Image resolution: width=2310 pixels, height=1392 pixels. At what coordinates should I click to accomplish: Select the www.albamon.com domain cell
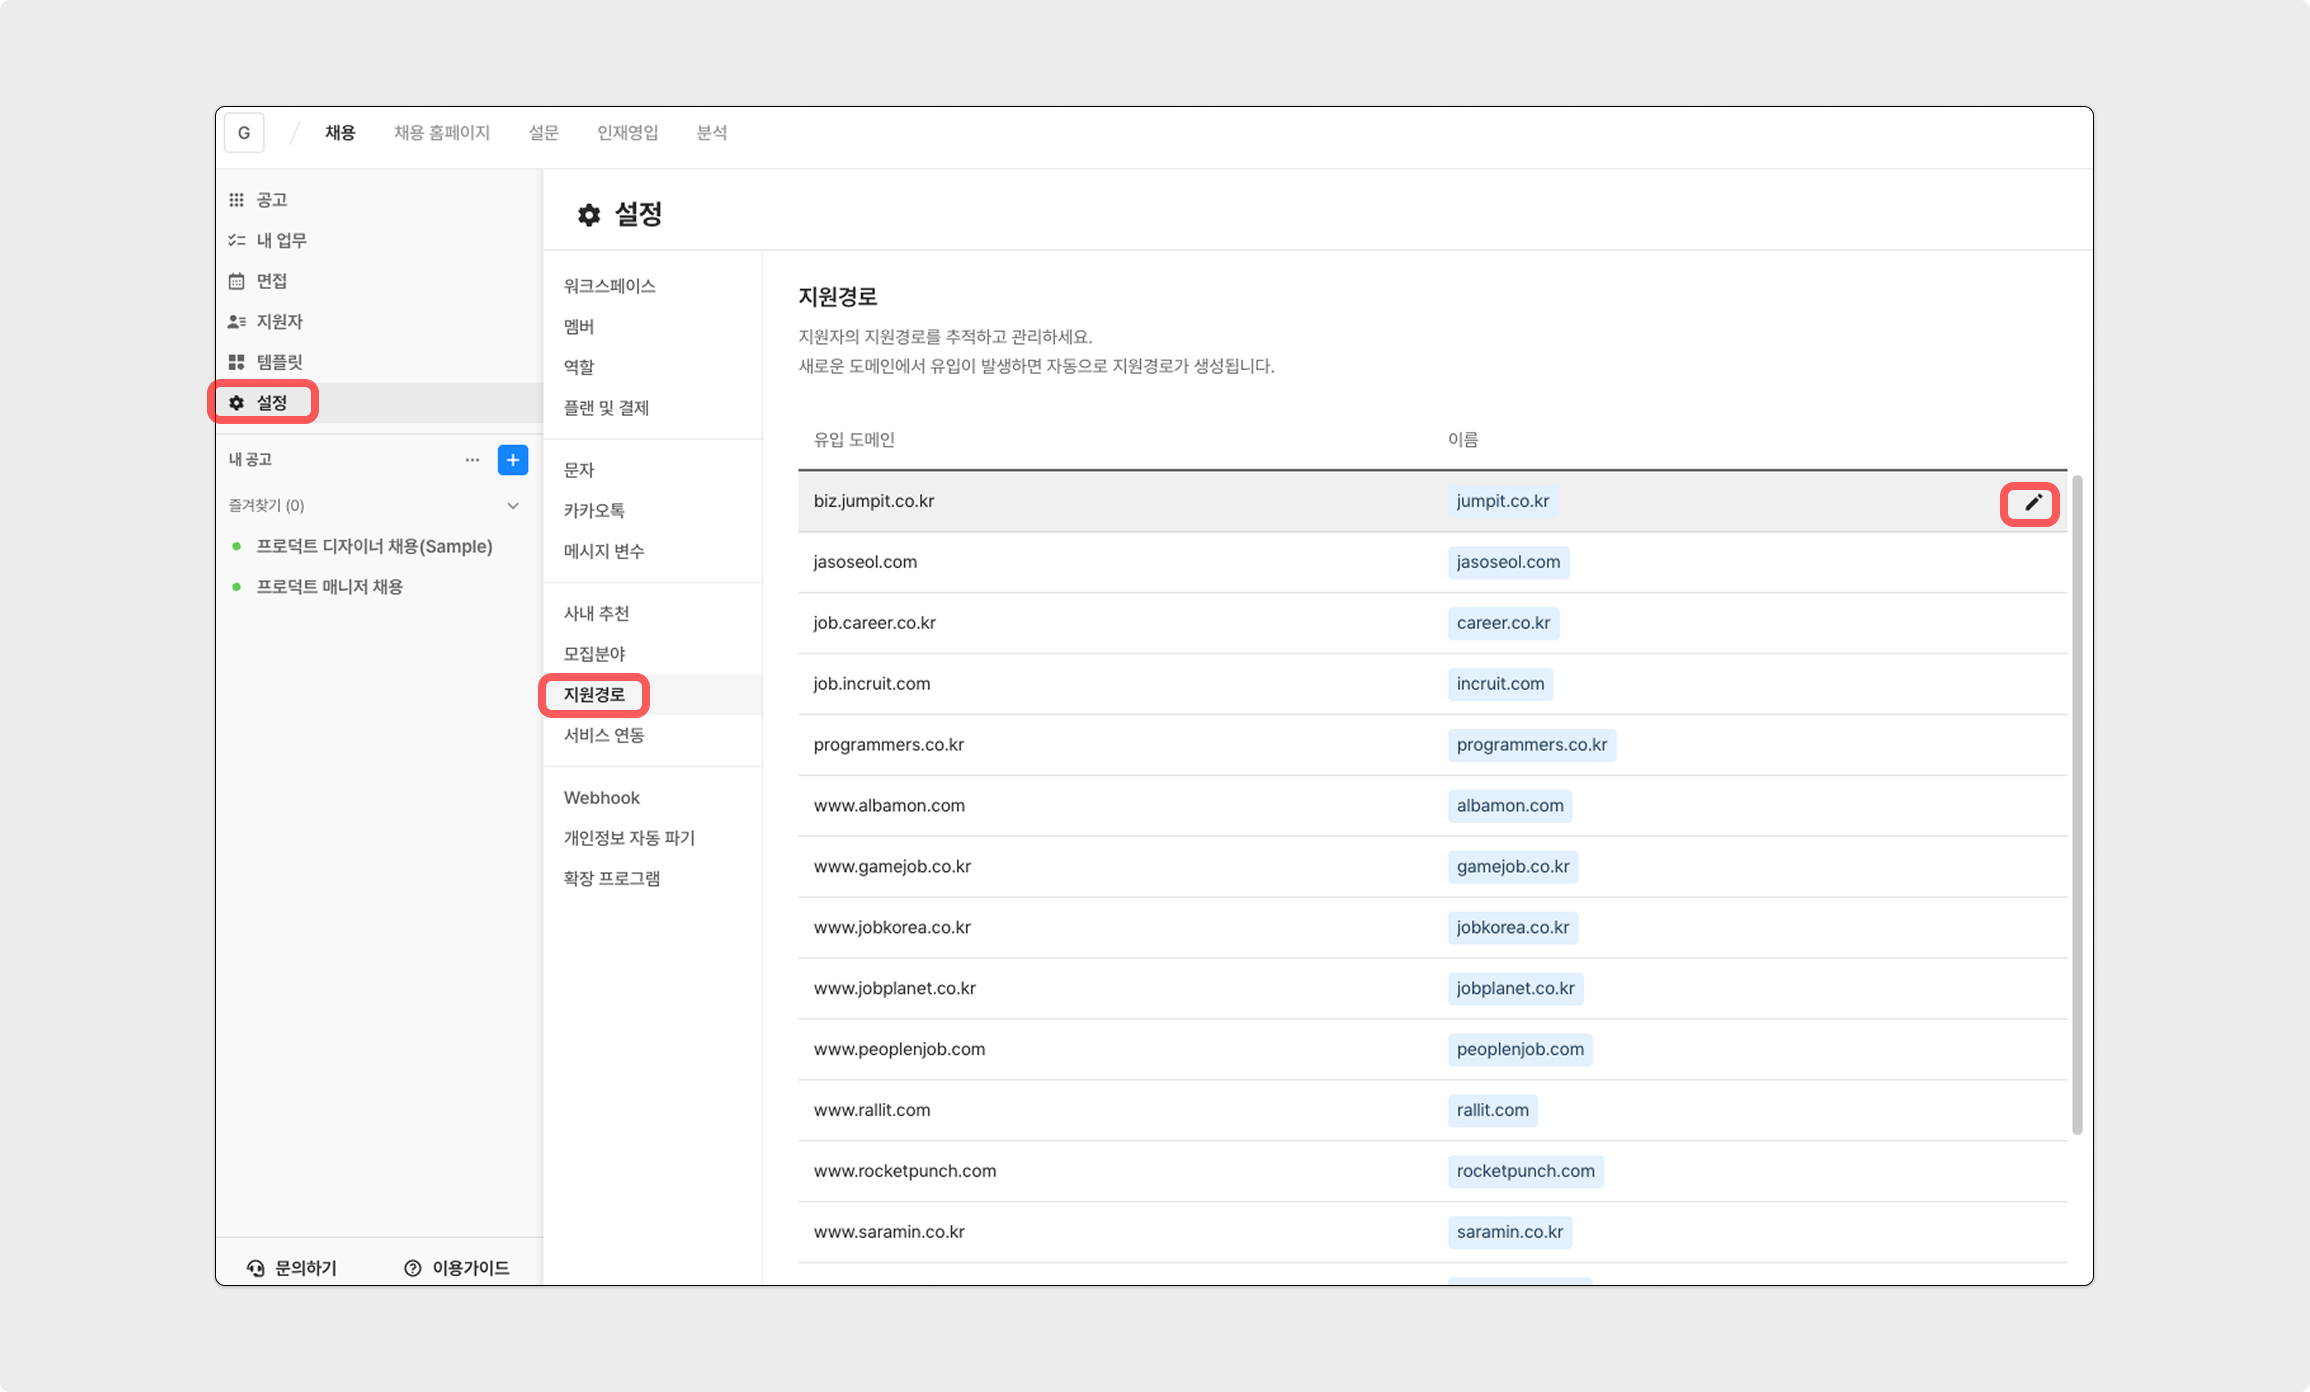tap(889, 806)
